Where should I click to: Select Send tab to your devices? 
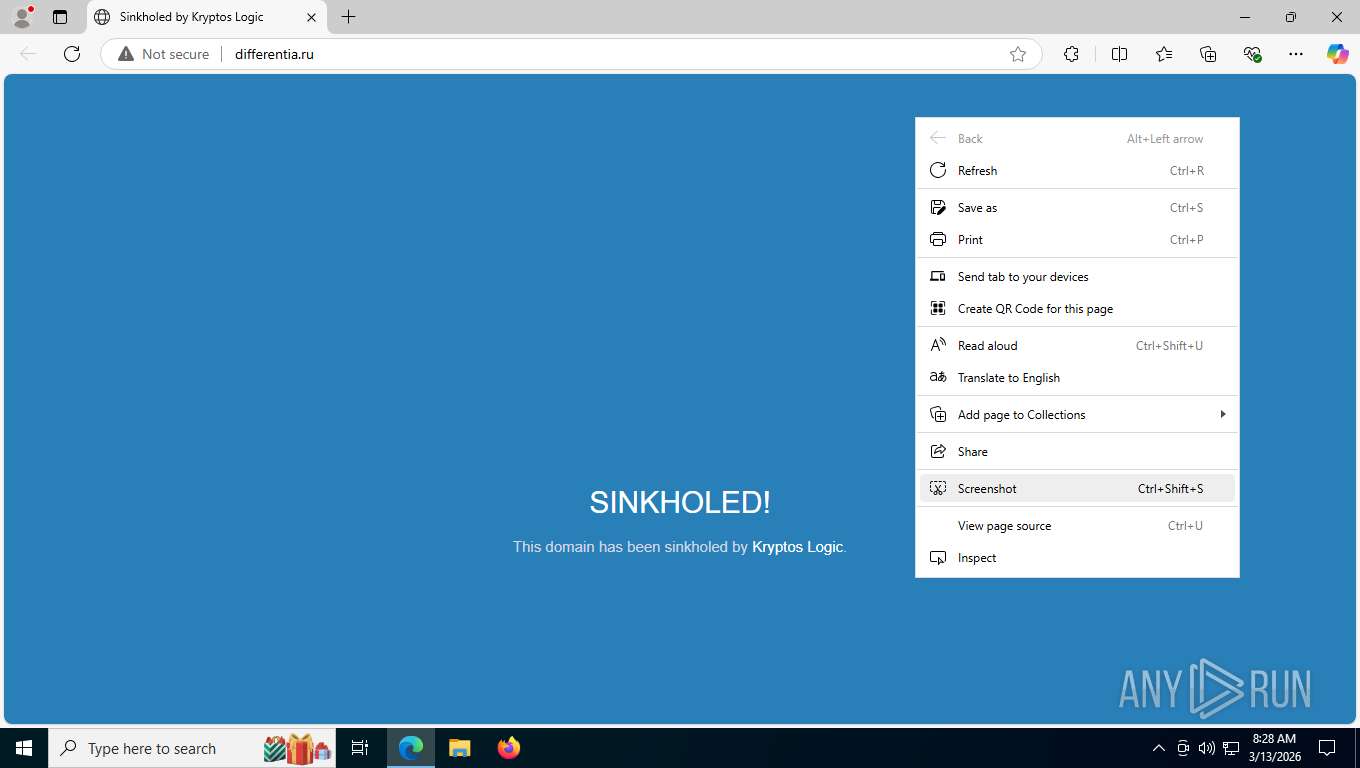click(1077, 277)
